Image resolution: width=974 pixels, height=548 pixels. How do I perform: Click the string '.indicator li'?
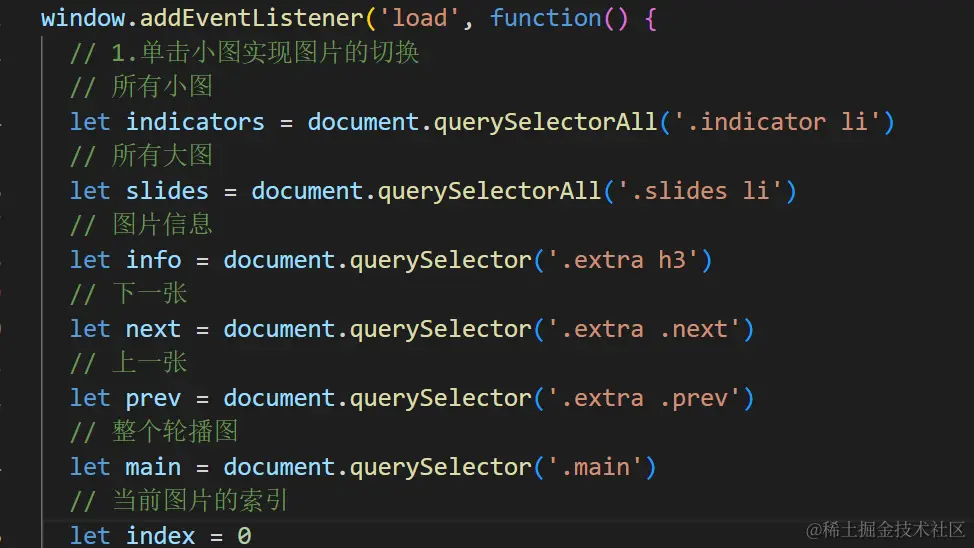pyautogui.click(x=777, y=122)
